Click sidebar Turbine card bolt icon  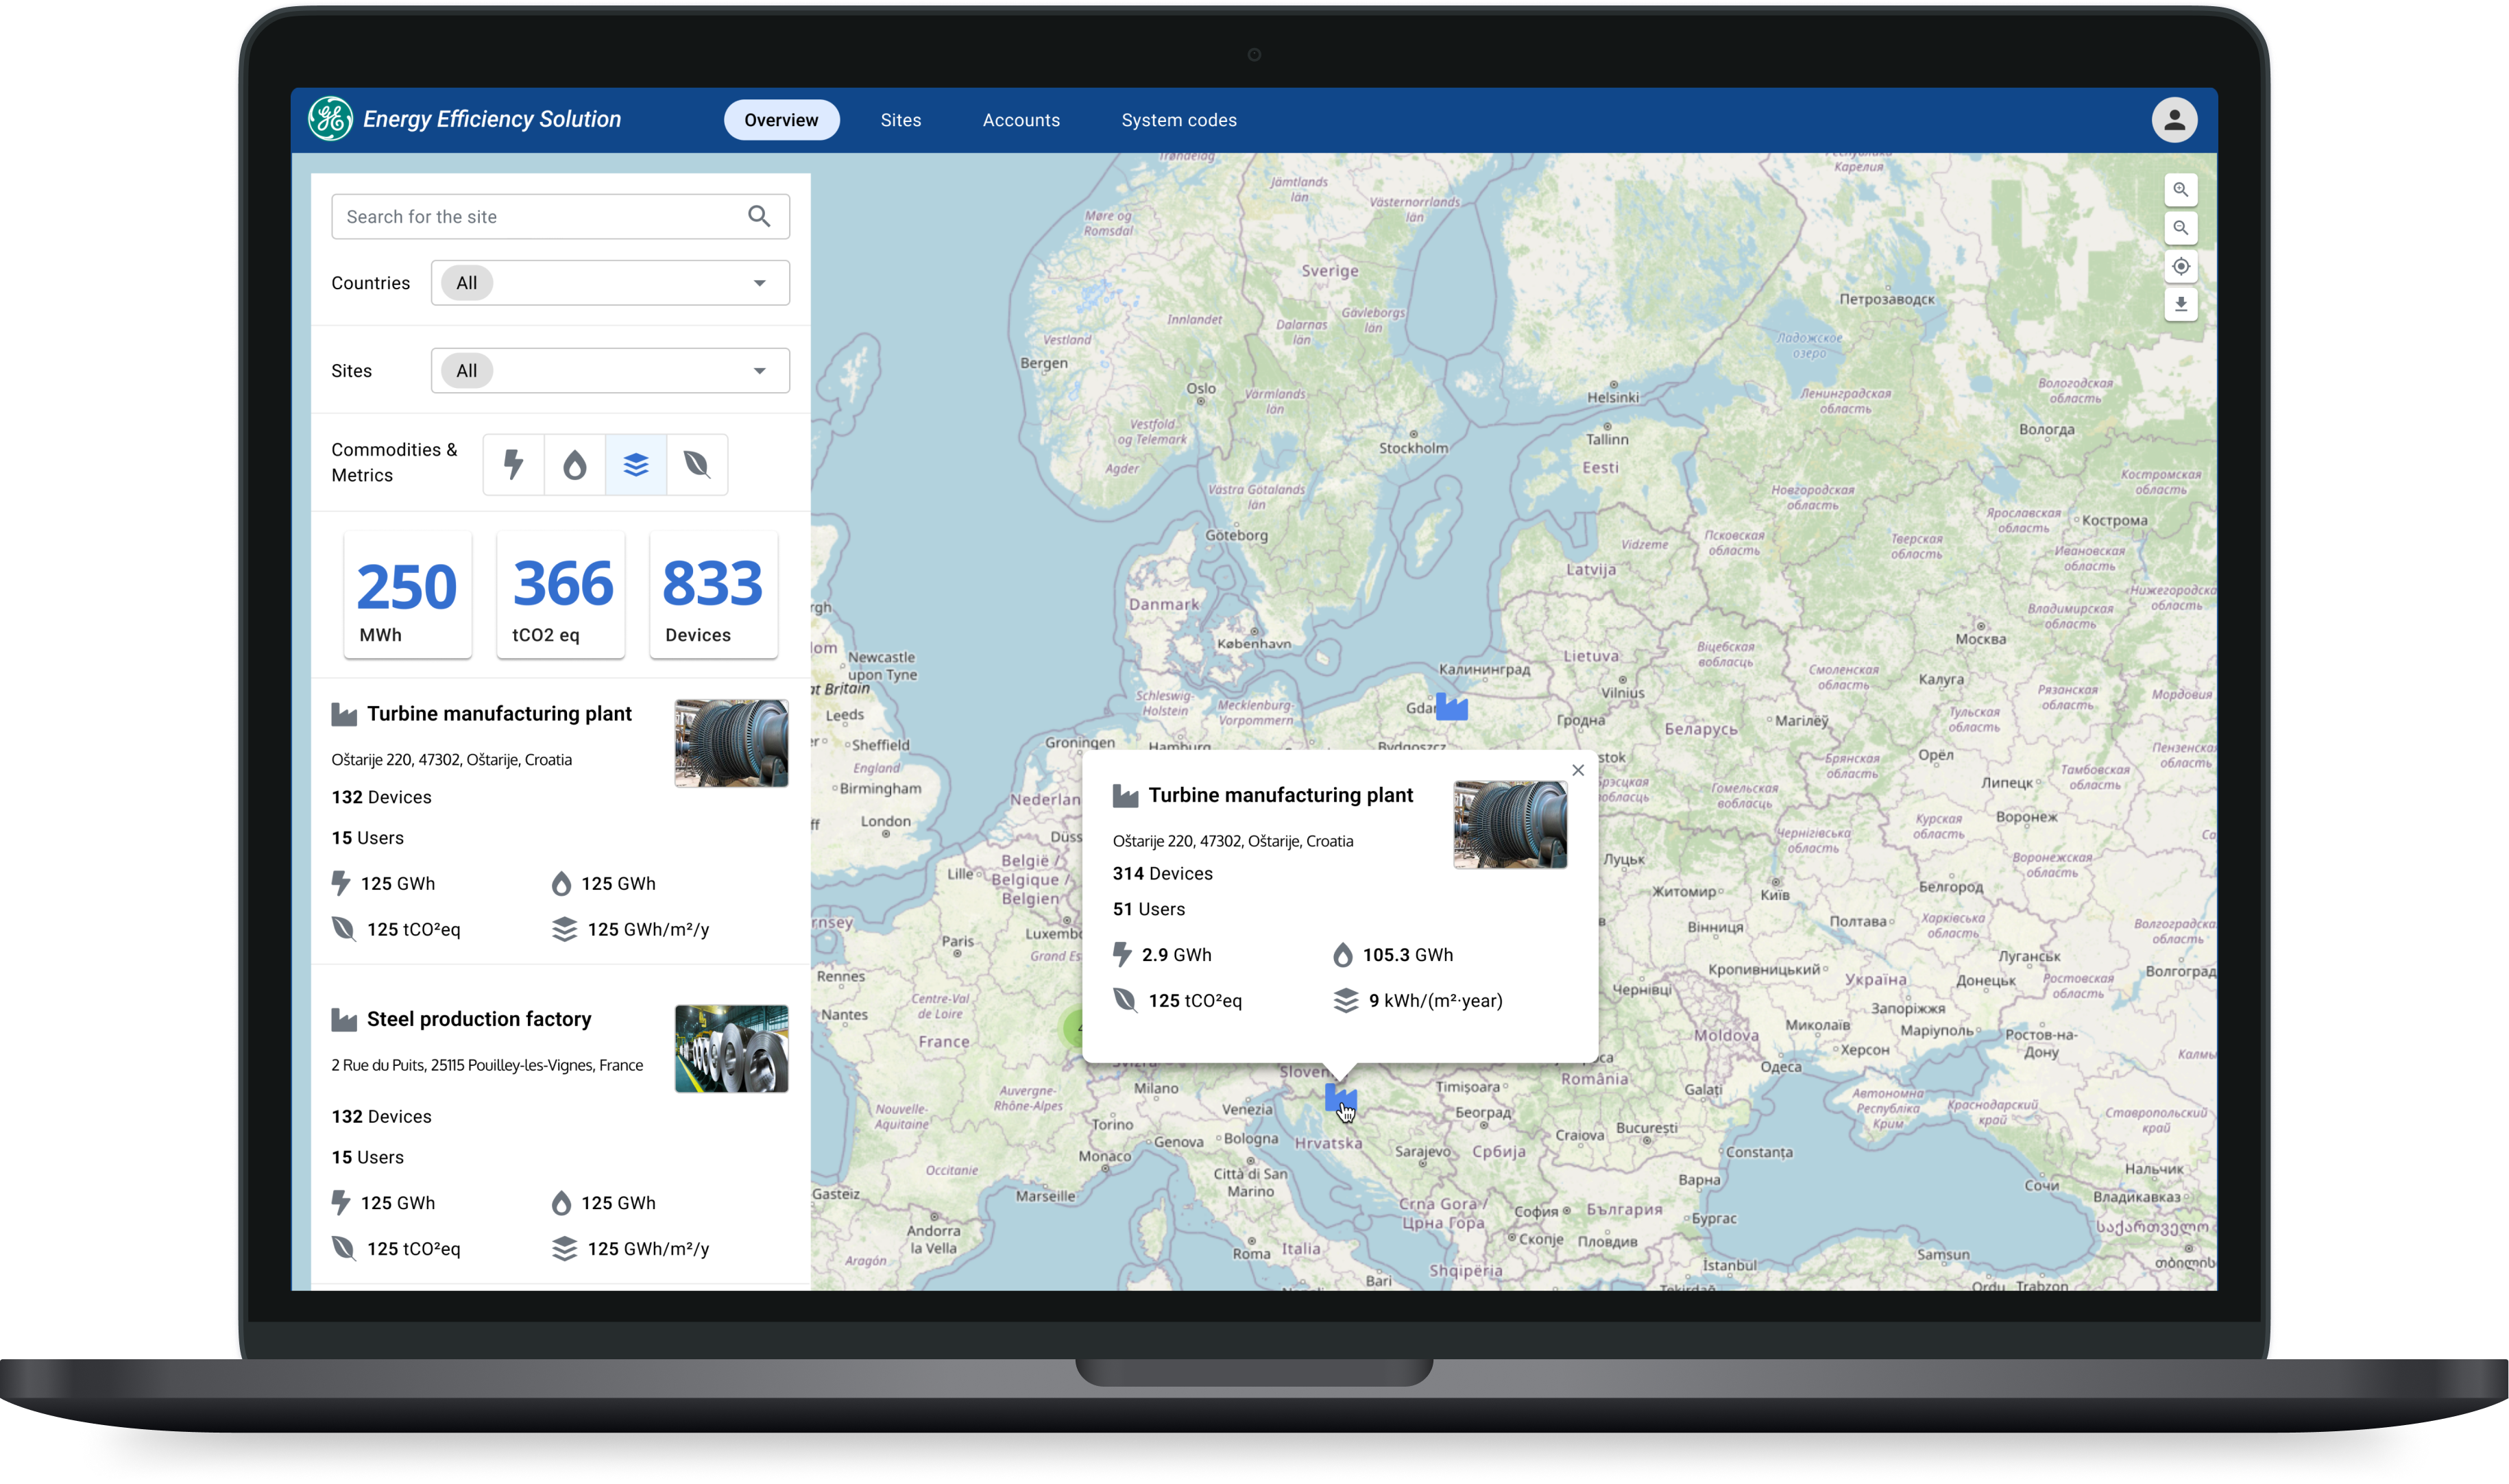[x=341, y=883]
